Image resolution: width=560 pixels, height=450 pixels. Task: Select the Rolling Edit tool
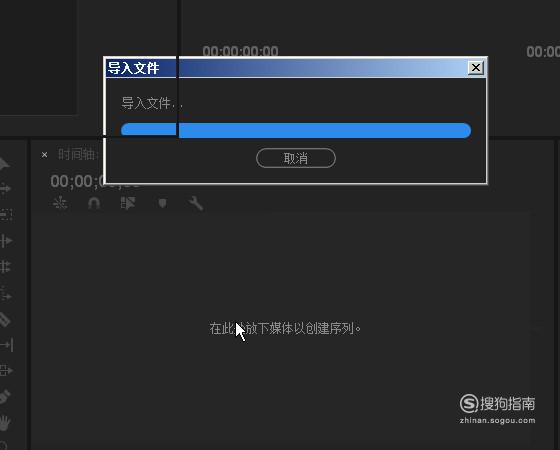[x=5, y=267]
